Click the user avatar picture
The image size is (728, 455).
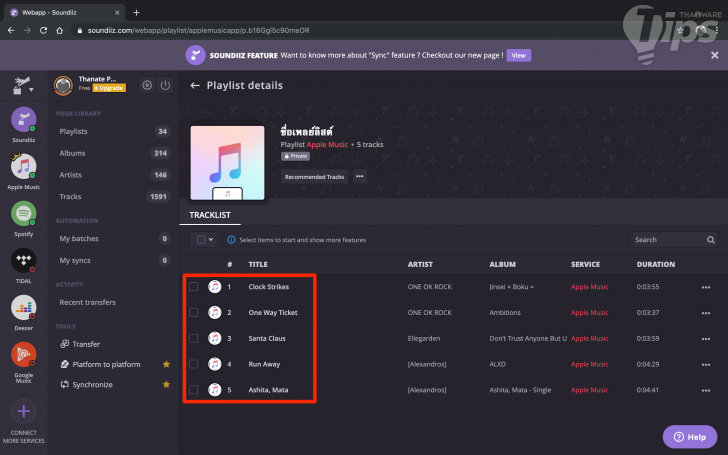(63, 85)
